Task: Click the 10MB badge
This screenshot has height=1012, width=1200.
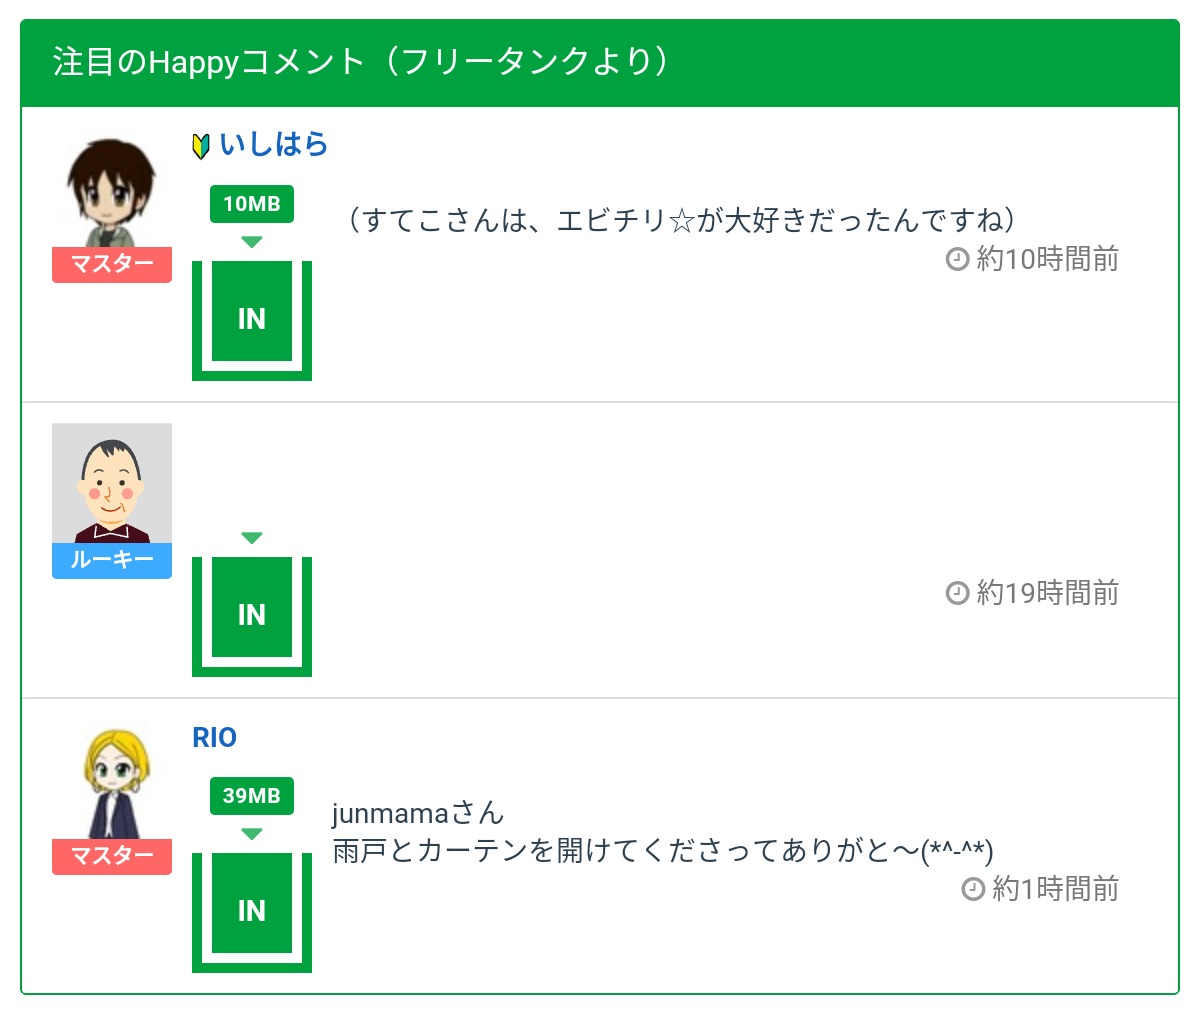Action: point(252,204)
